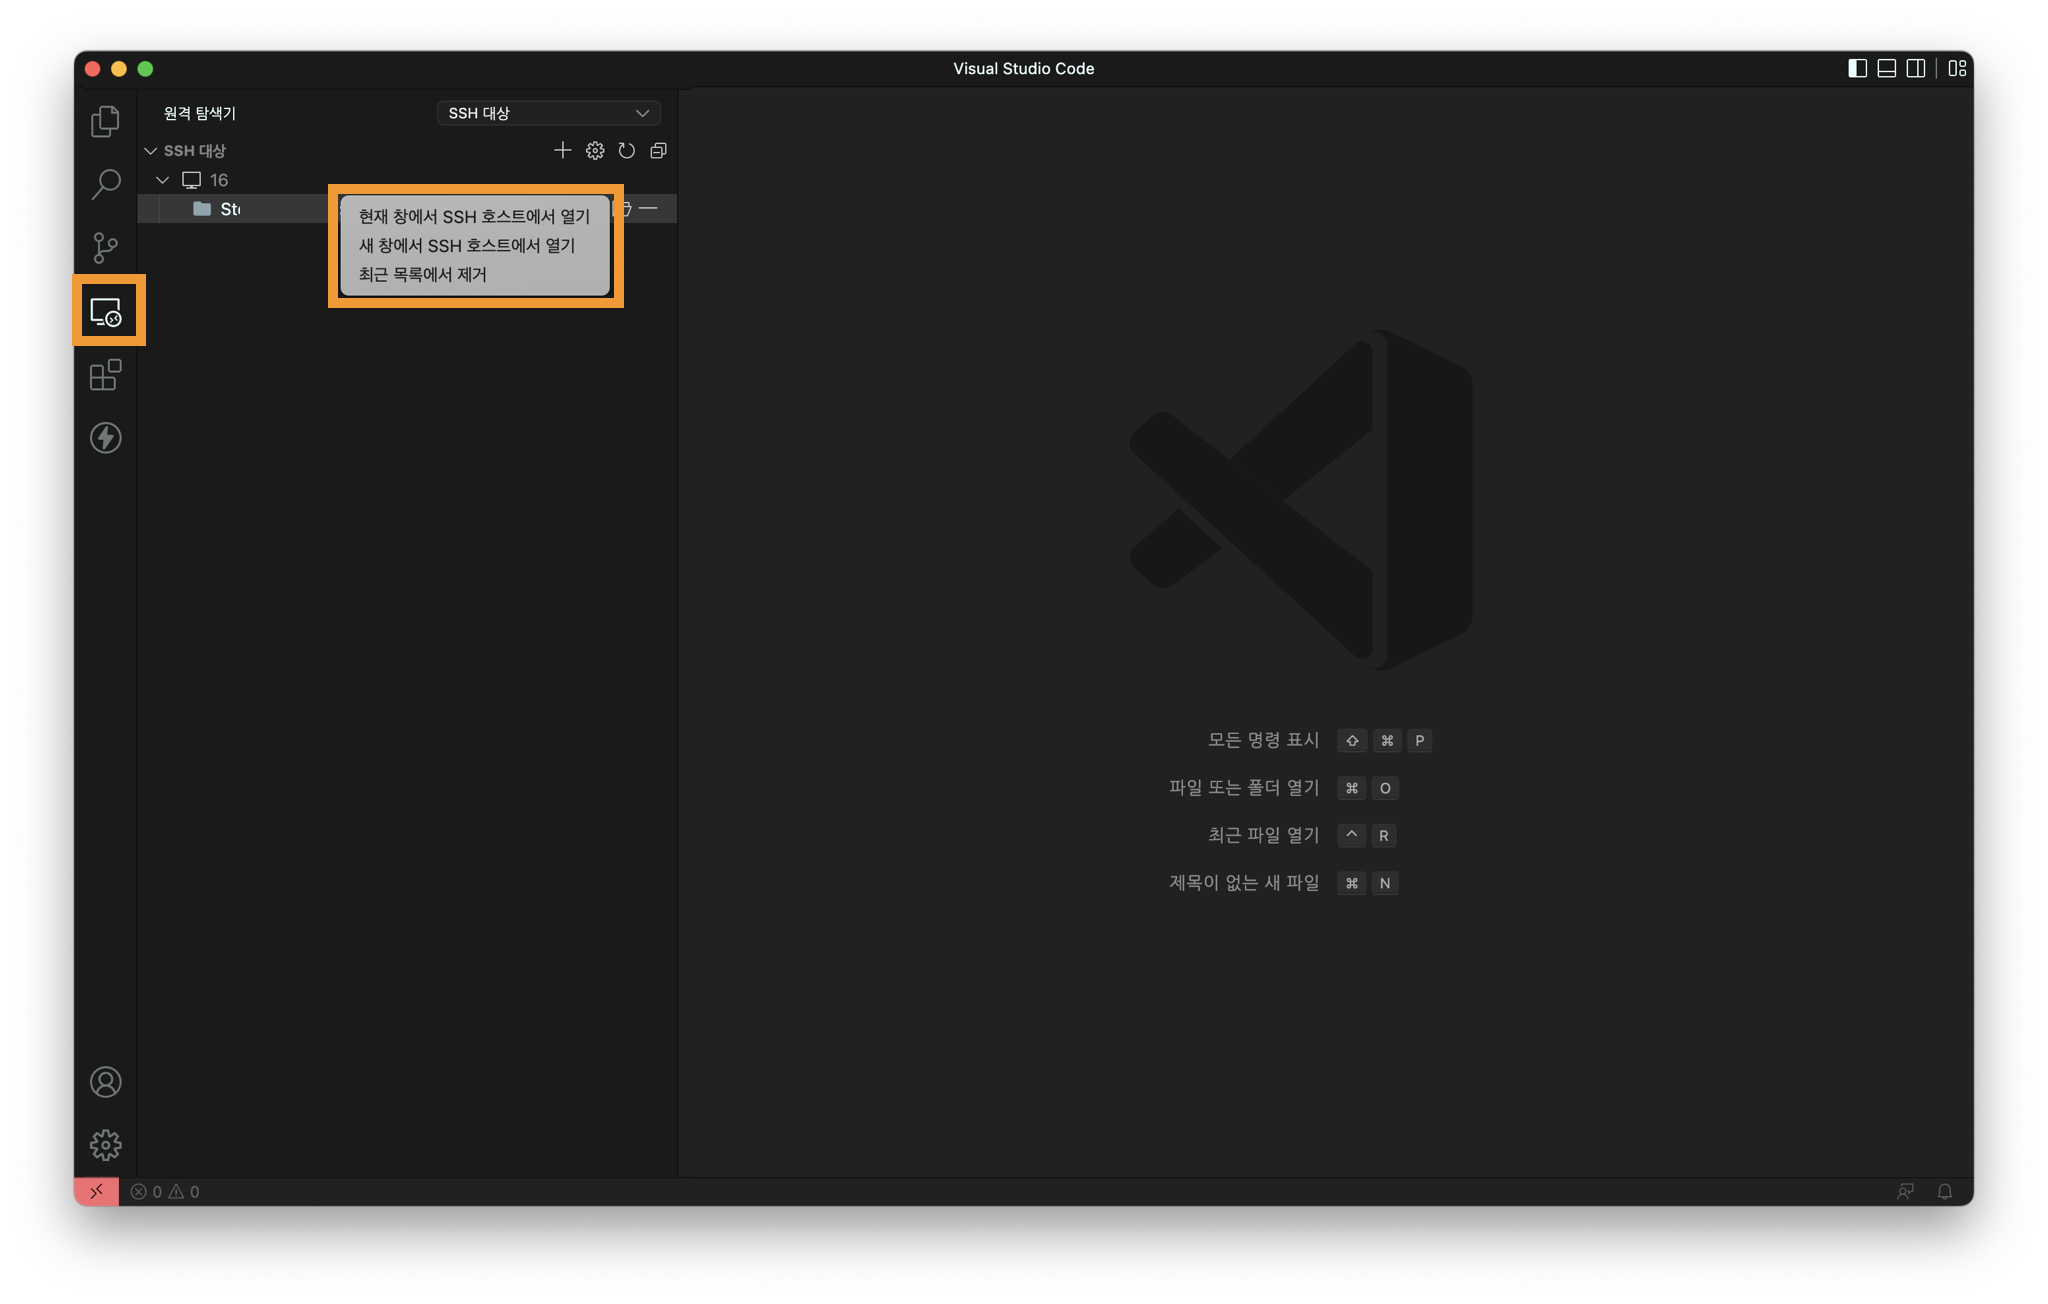Click the 파일 또는 폴더 열기 label

(1244, 788)
